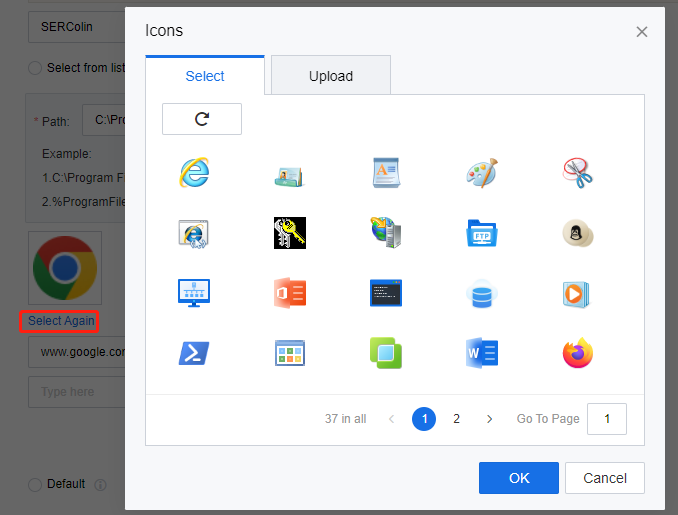The image size is (678, 515).
Task: Choose the Snipping Tool scissors icon
Action: (x=578, y=173)
